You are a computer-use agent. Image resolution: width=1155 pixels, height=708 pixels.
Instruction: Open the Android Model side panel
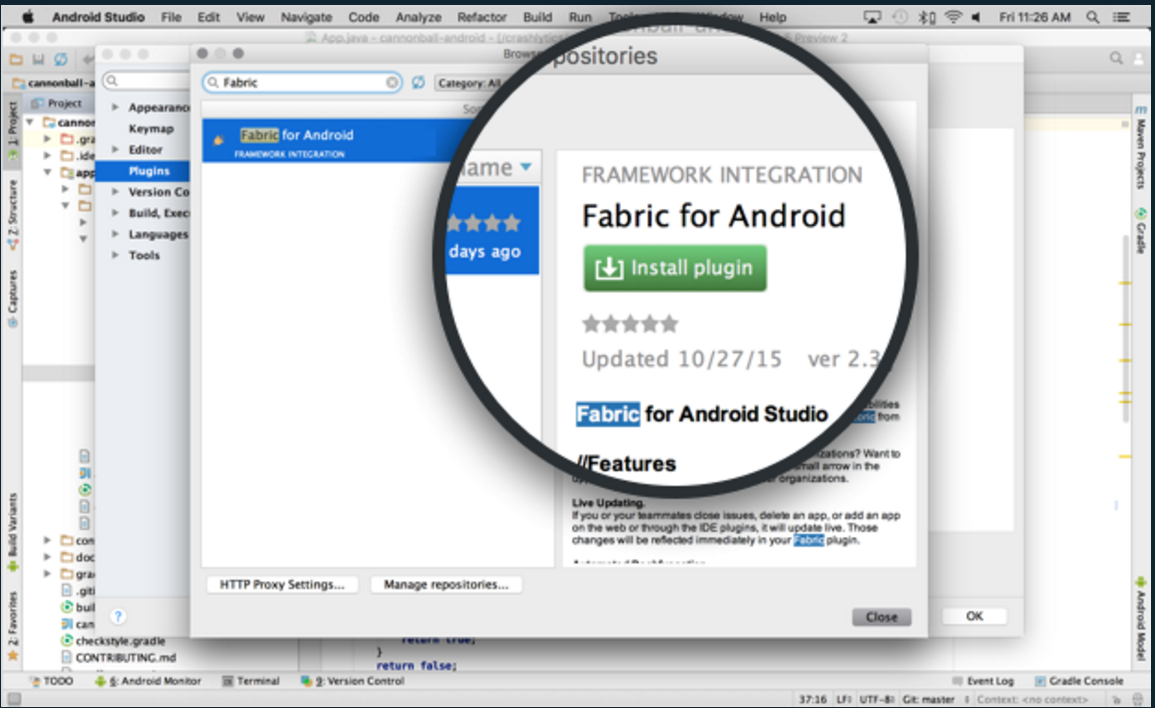(x=1141, y=619)
